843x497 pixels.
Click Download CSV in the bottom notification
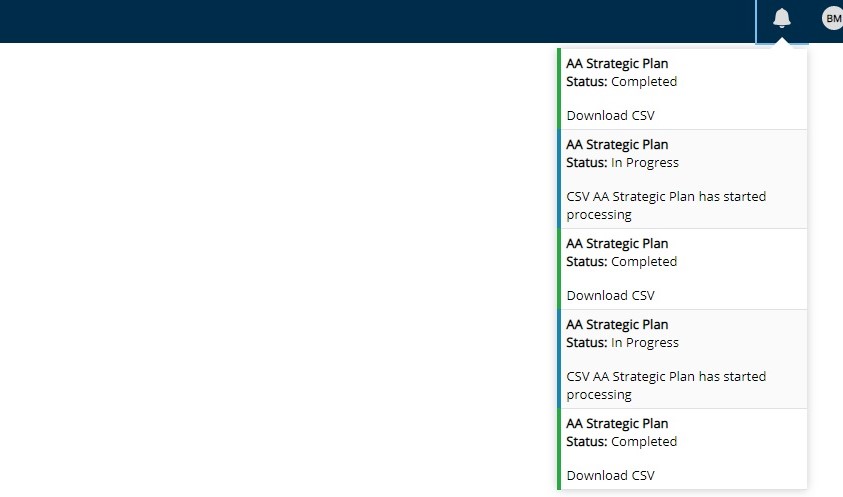point(610,475)
